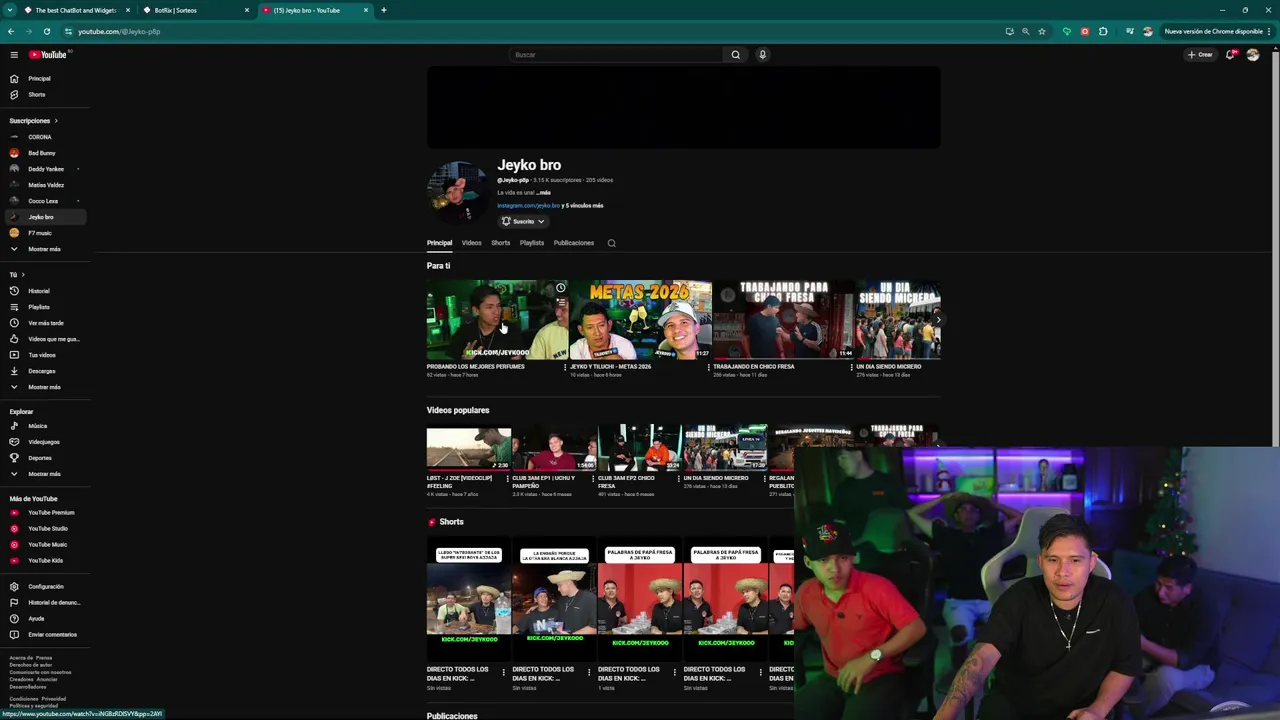Explore Videojuegos category
The width and height of the screenshot is (1280, 720).
(x=45, y=442)
